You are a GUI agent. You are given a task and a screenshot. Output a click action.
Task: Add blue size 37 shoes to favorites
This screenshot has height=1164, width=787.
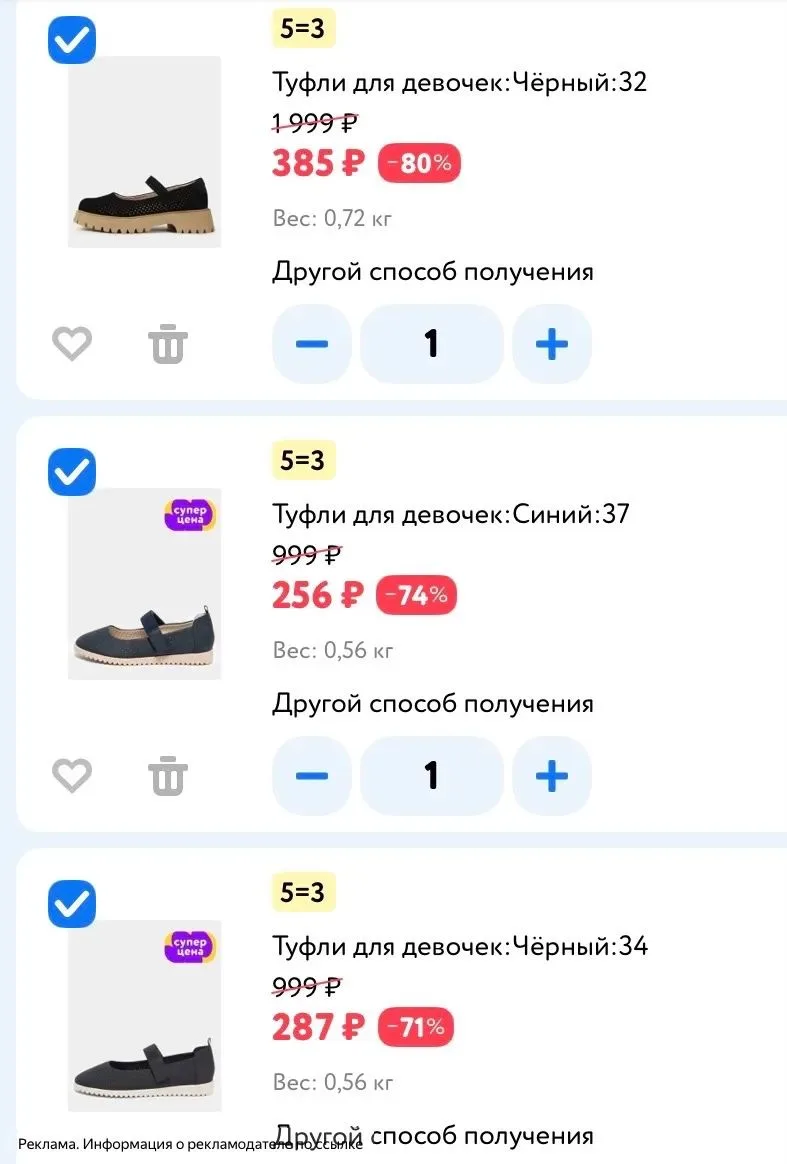click(72, 776)
